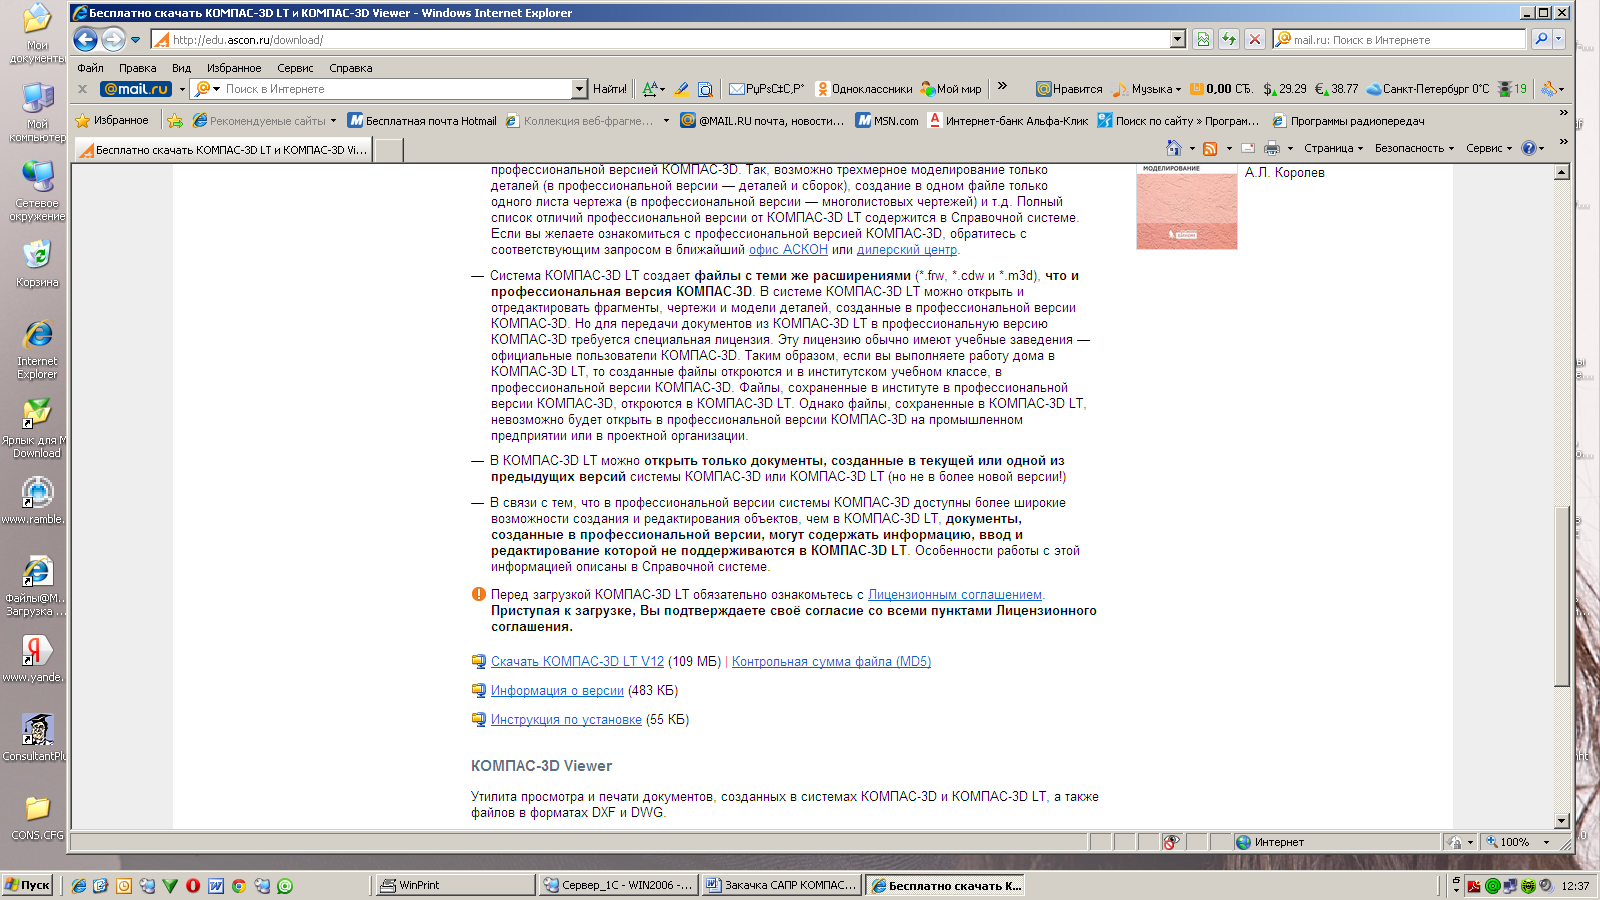Screen dimensions: 1600x900
Task: Open the Одноклассники toolbar button
Action: tap(864, 89)
